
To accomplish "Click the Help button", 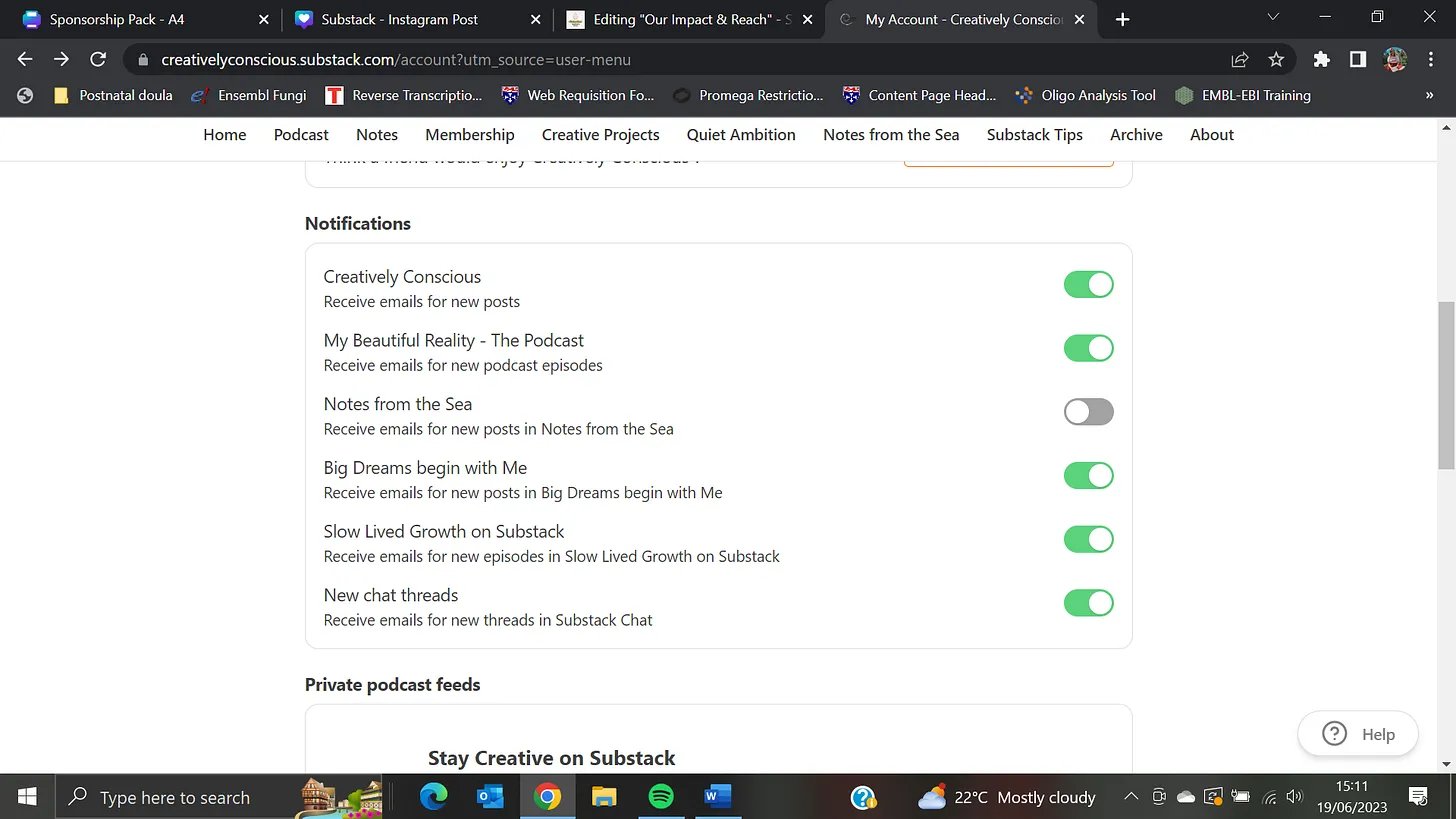I will coord(1357,734).
